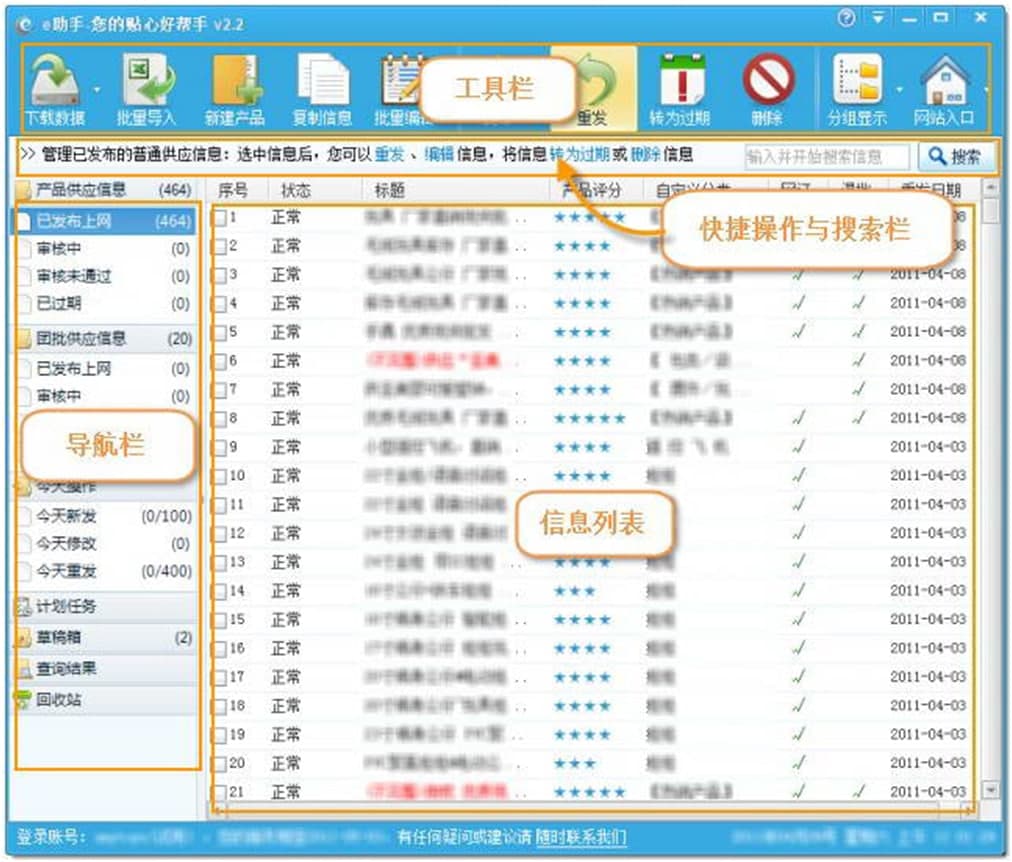Select 今天重发 (0/400) item
Viewport: 1012px width, 862px height.
(106, 571)
